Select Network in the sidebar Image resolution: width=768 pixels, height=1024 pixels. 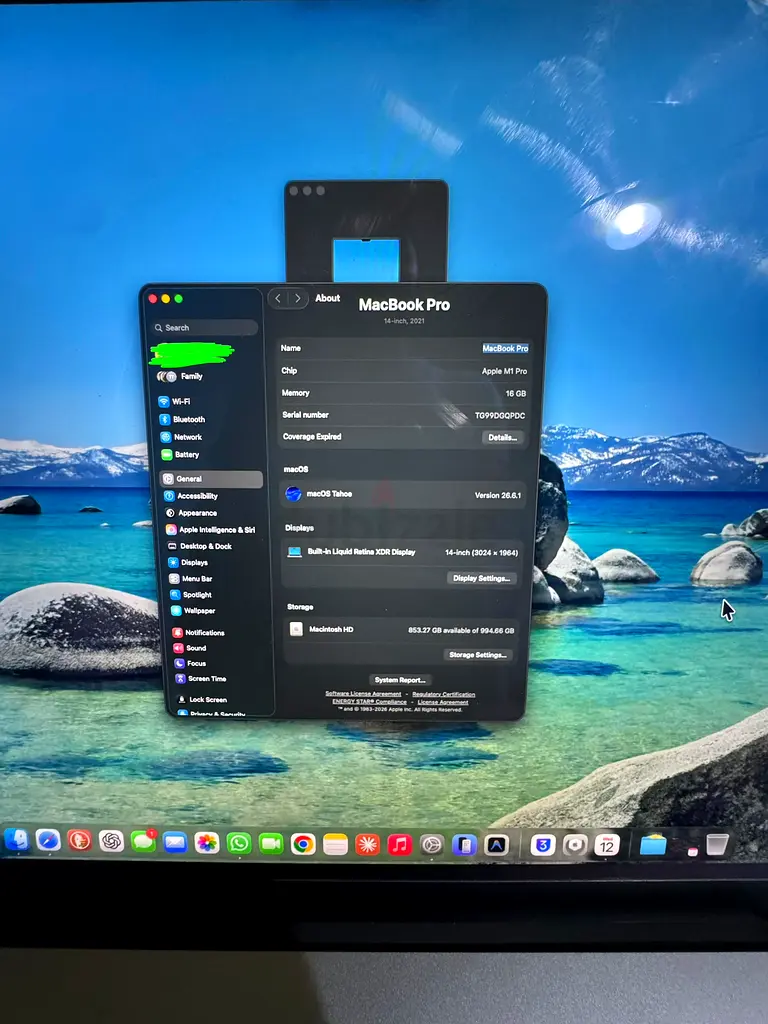(182, 437)
